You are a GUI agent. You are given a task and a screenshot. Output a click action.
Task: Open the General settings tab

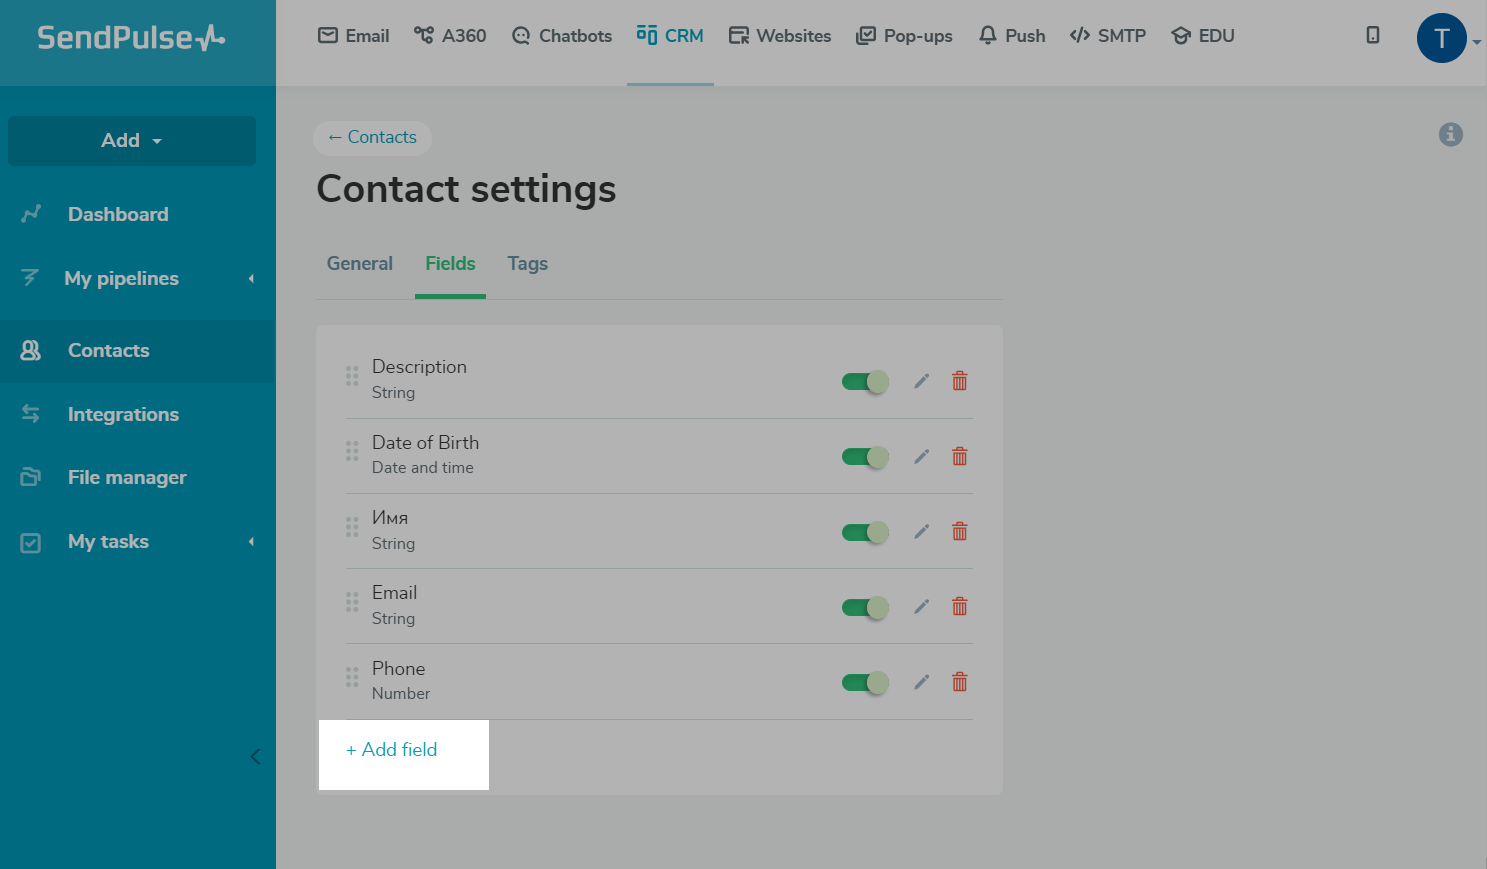point(360,264)
